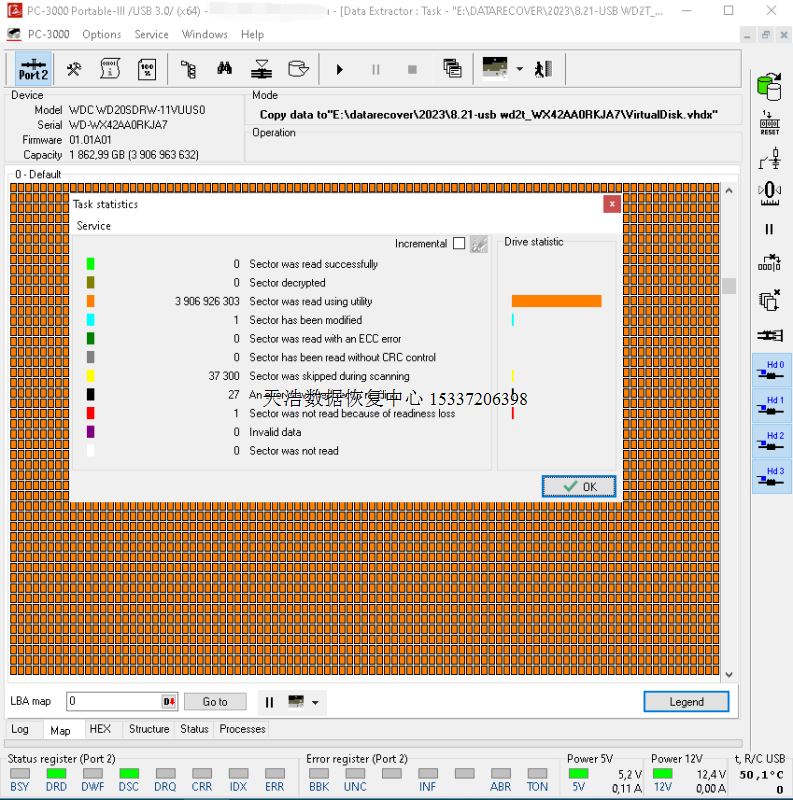Image resolution: width=793 pixels, height=800 pixels.
Task: Click OK in Task statistics dialog
Action: 579,486
